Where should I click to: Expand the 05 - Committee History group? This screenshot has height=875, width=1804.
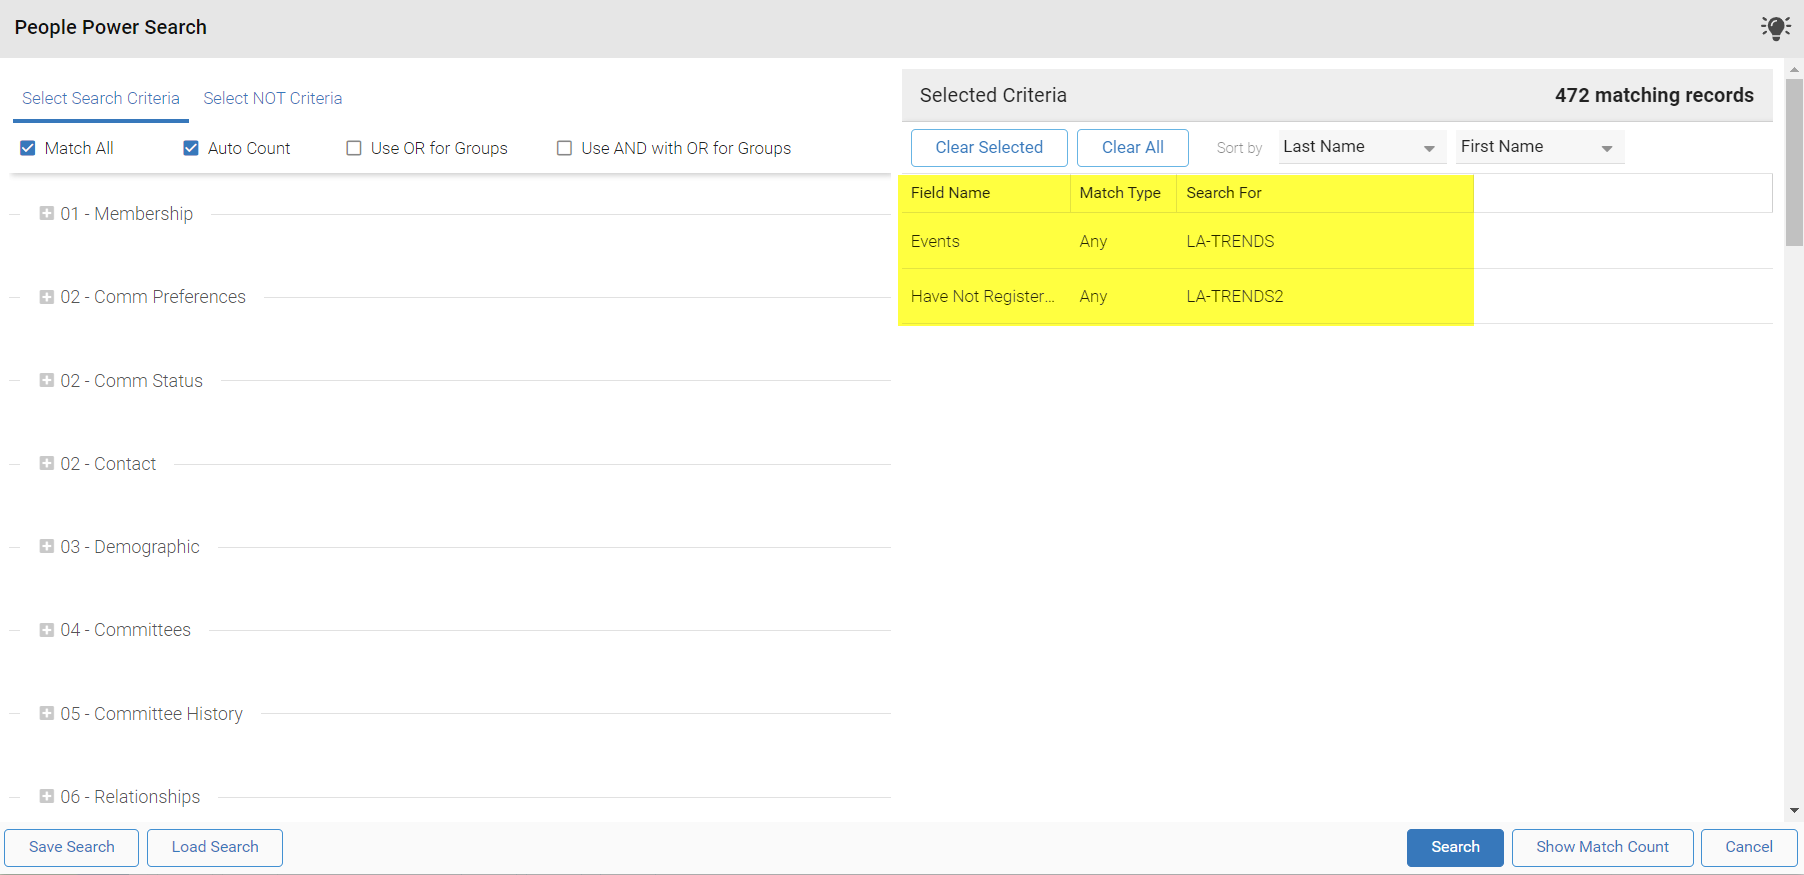click(46, 713)
